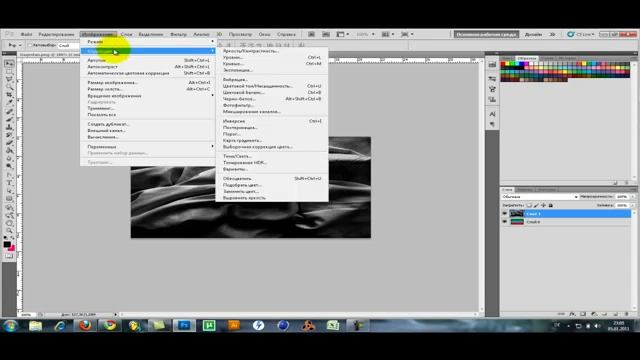
Task: Open Canvas Size menu entry
Action: 148,89
